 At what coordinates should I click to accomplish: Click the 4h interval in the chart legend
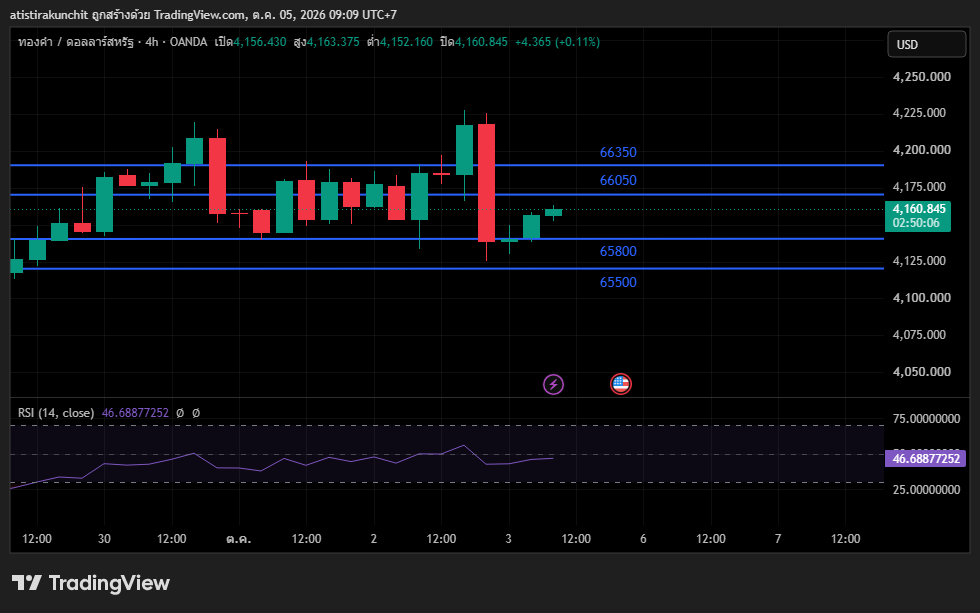click(152, 42)
